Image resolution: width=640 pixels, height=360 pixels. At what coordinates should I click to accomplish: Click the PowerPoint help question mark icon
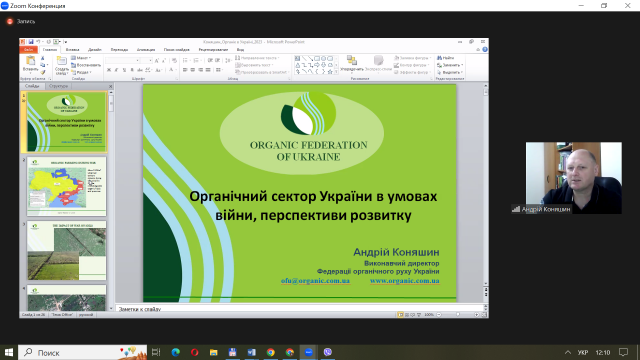click(484, 49)
